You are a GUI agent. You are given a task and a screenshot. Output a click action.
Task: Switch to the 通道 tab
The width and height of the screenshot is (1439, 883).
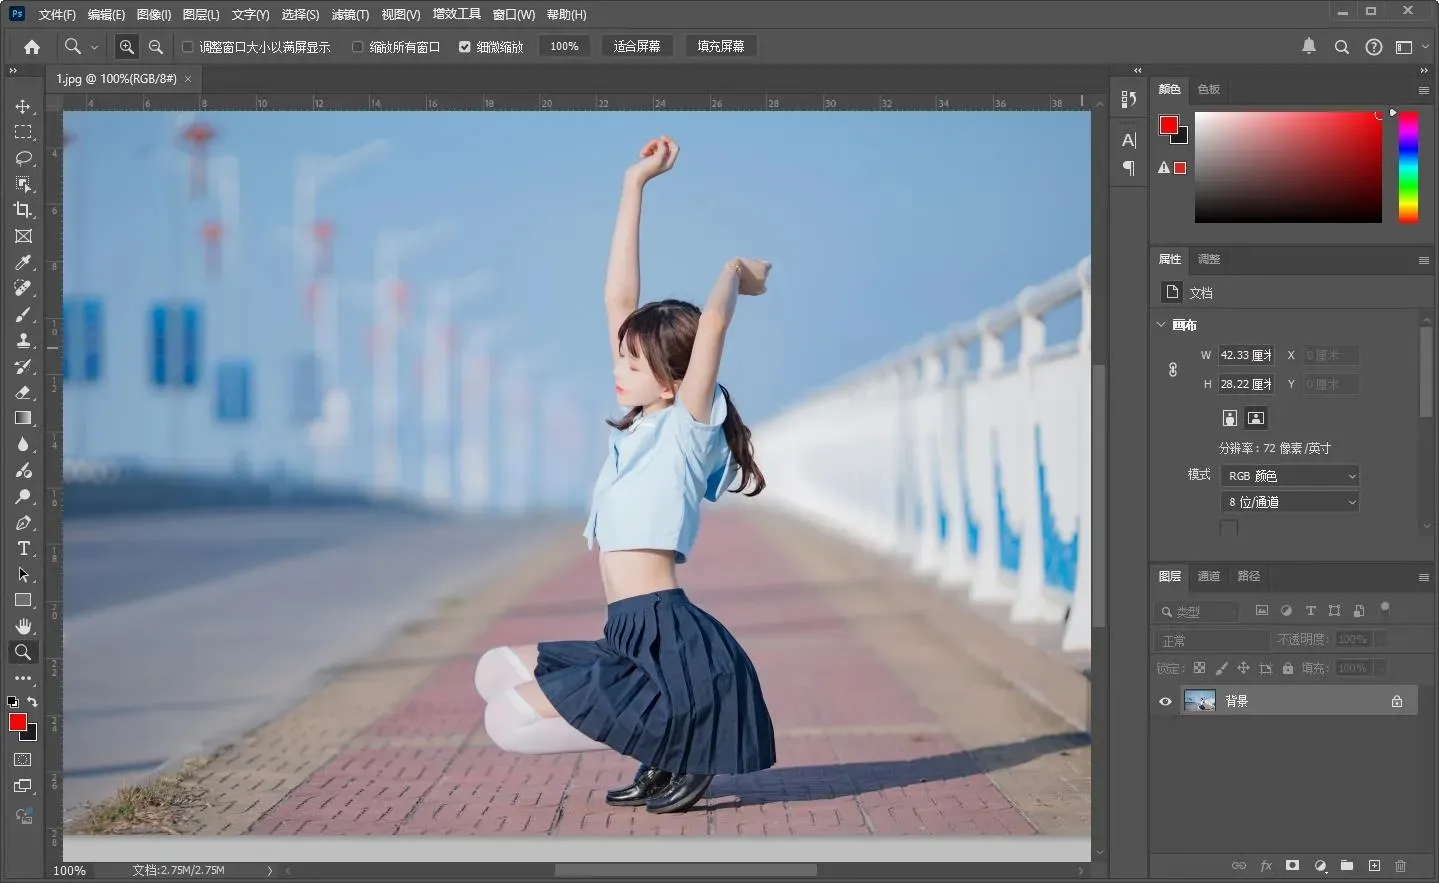coord(1209,576)
